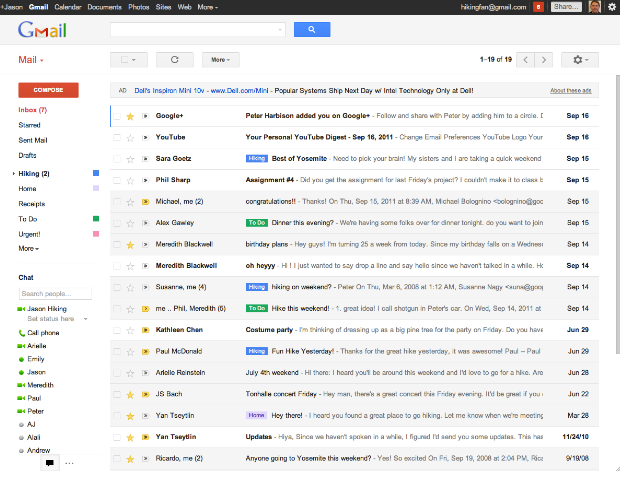This screenshot has height=477, width=620.
Task: Open the chat bubble icon at bottom
Action: point(50,463)
